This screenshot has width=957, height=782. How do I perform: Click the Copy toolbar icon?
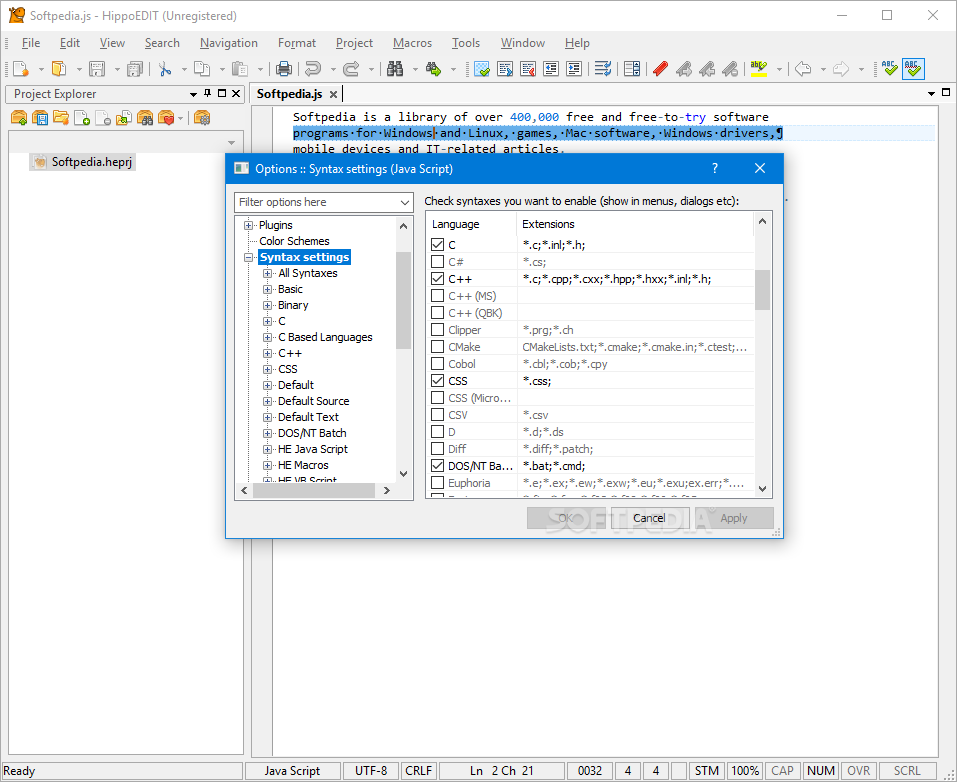(202, 68)
